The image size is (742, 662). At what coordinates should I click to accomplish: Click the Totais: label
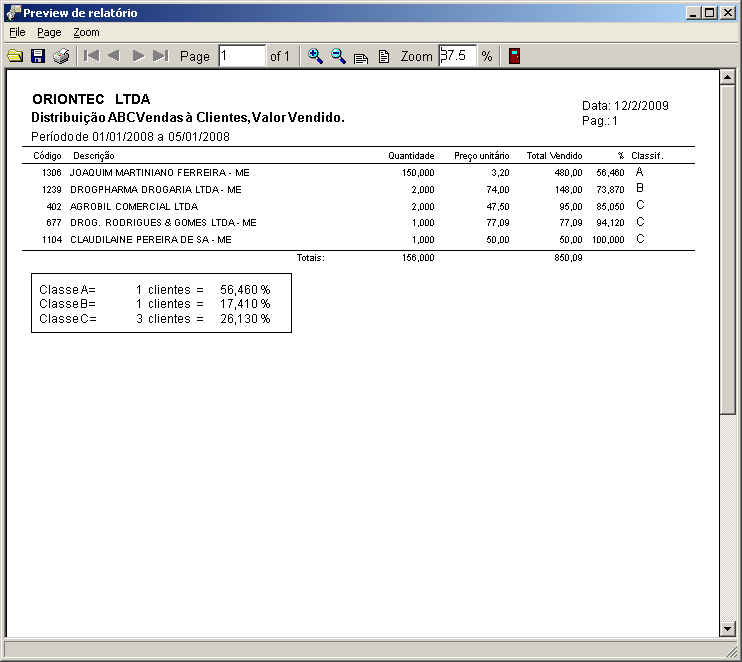[310, 258]
